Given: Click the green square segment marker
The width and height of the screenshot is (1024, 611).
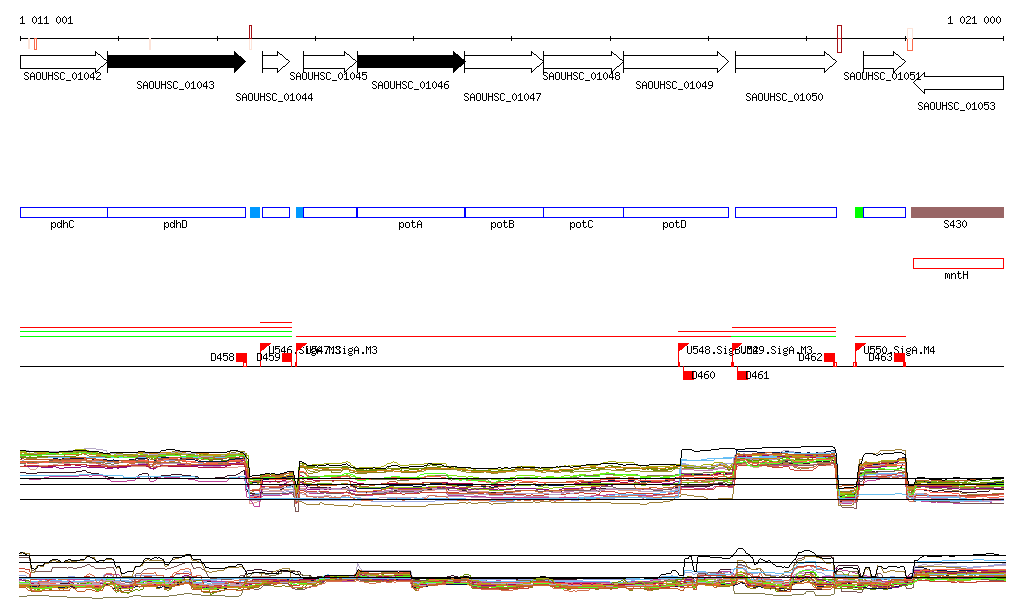Looking at the screenshot, I should click(859, 212).
